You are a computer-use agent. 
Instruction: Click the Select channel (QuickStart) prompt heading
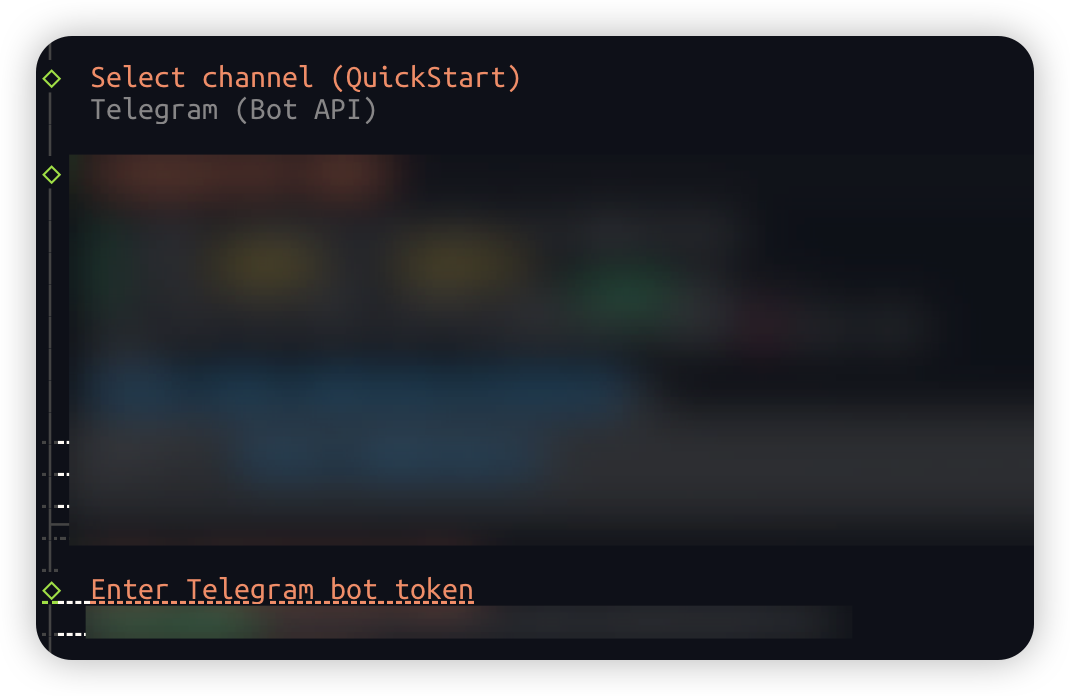pos(306,78)
